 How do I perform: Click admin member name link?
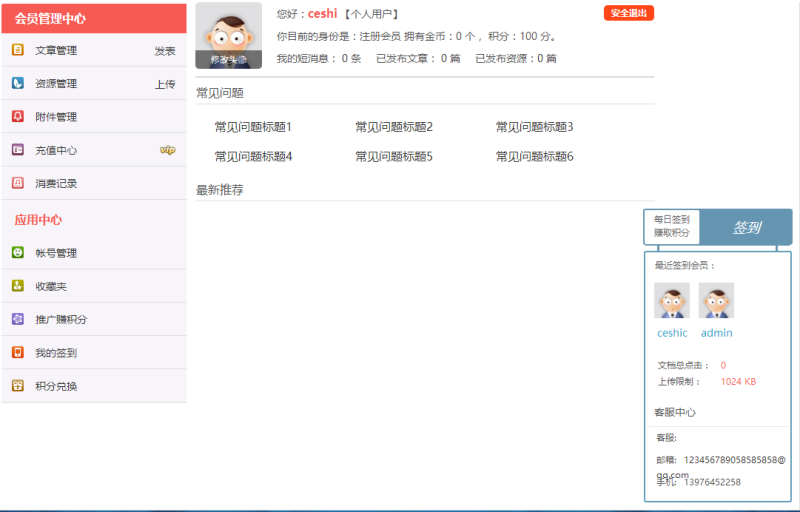click(x=716, y=333)
